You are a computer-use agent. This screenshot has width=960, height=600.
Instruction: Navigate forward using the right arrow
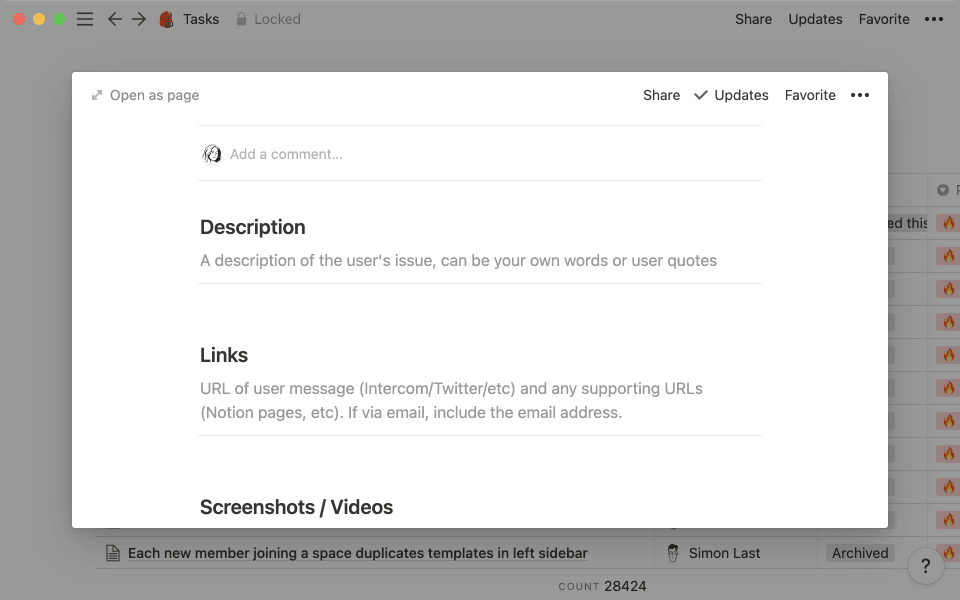pos(141,18)
